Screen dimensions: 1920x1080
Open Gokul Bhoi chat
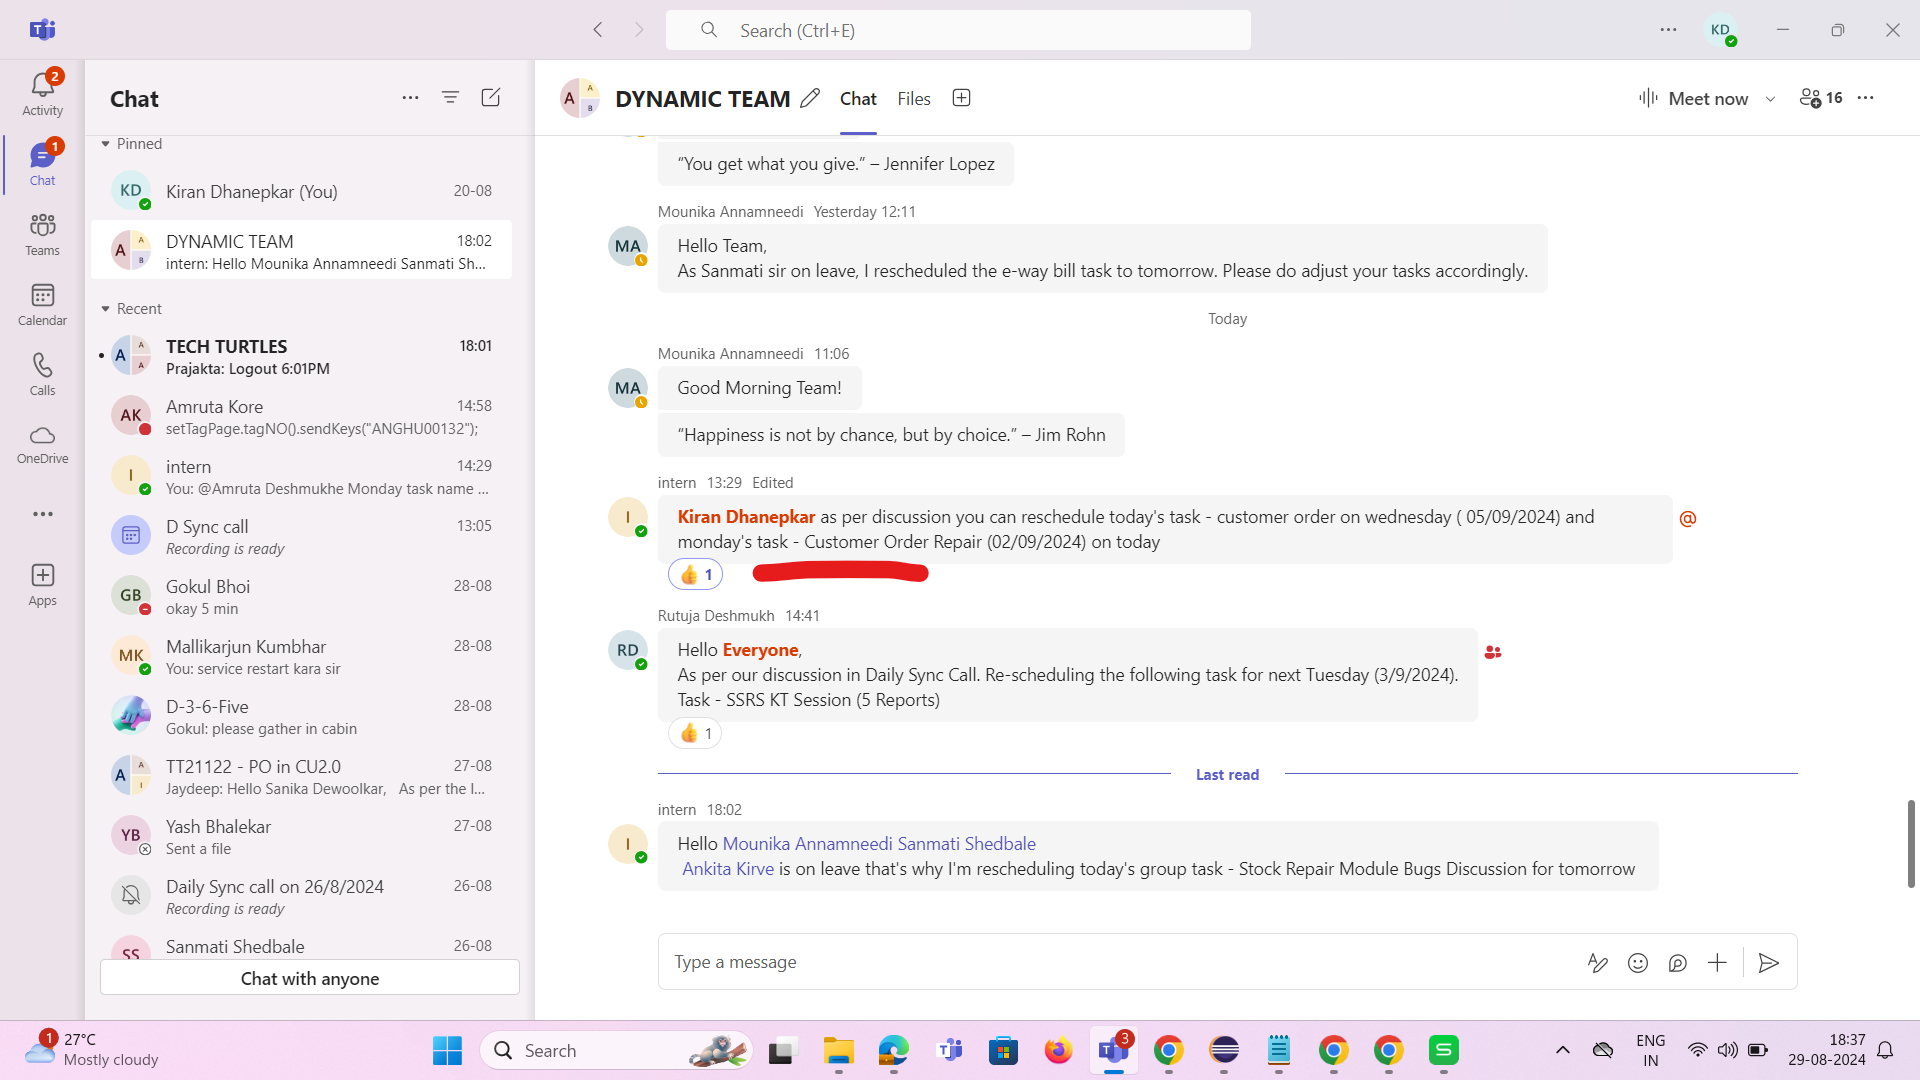301,596
